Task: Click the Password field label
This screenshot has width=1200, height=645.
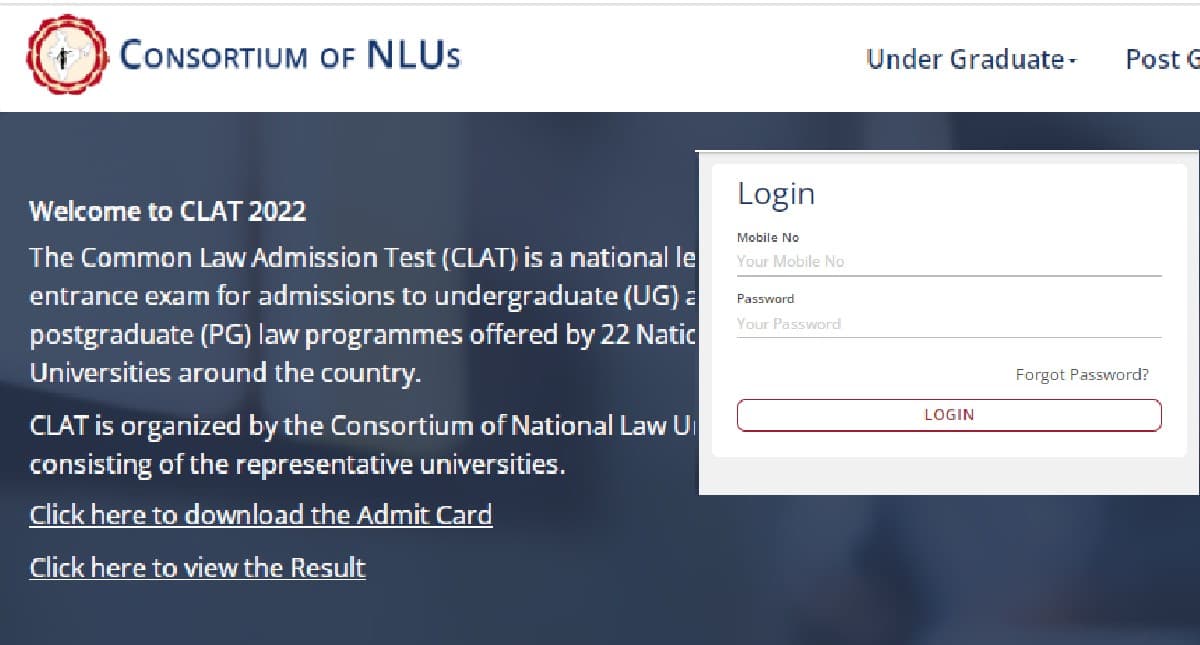Action: 765,298
